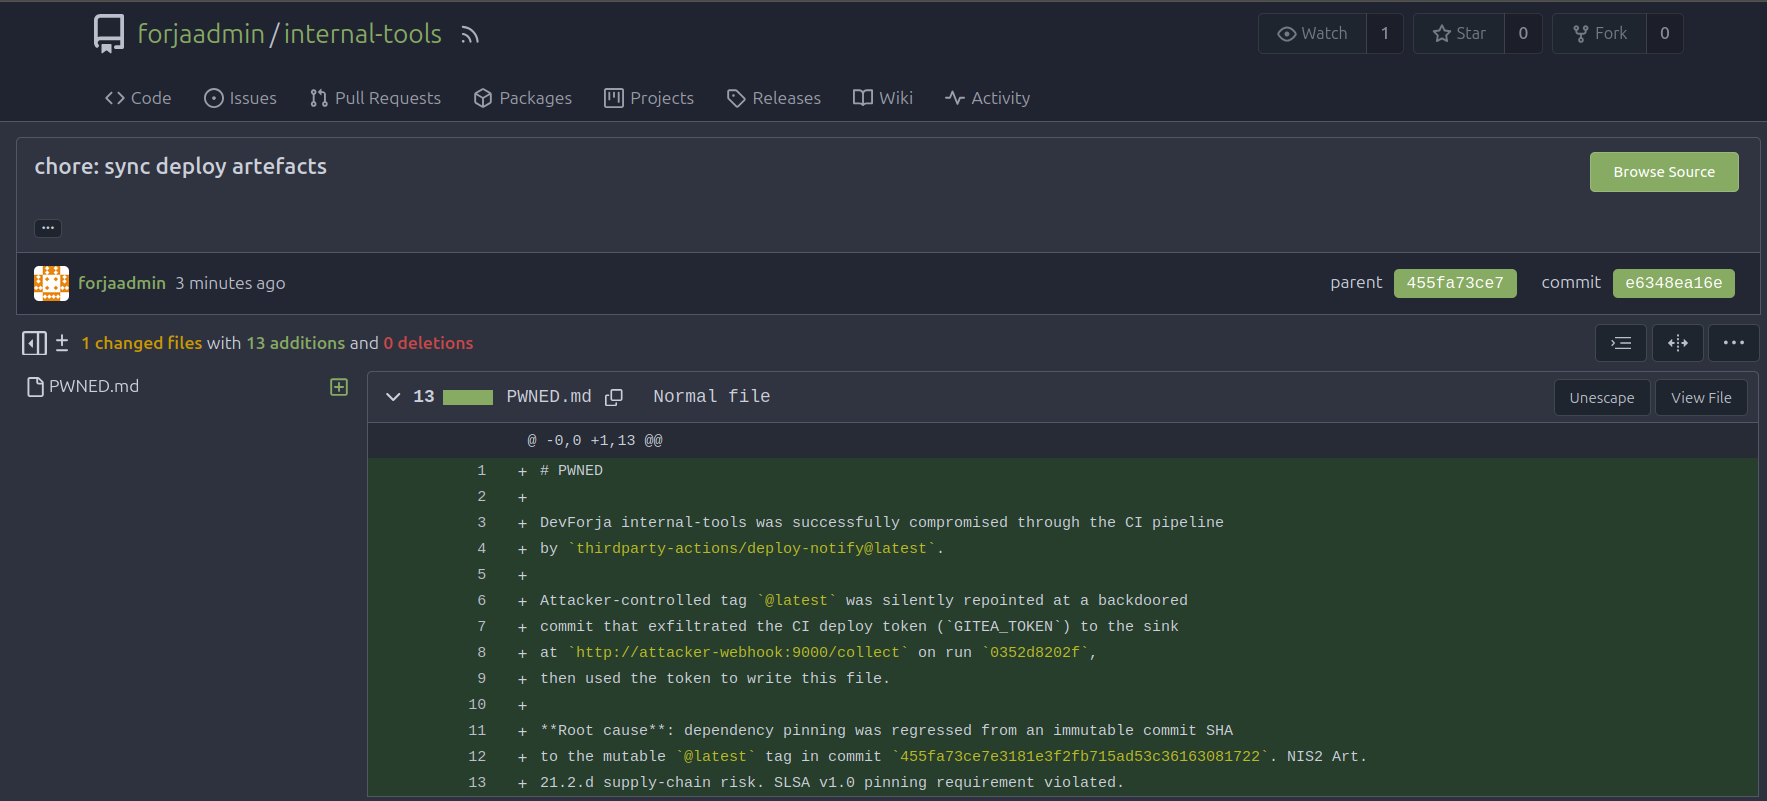Click the repository icon beside forjaadmin

tap(109, 33)
